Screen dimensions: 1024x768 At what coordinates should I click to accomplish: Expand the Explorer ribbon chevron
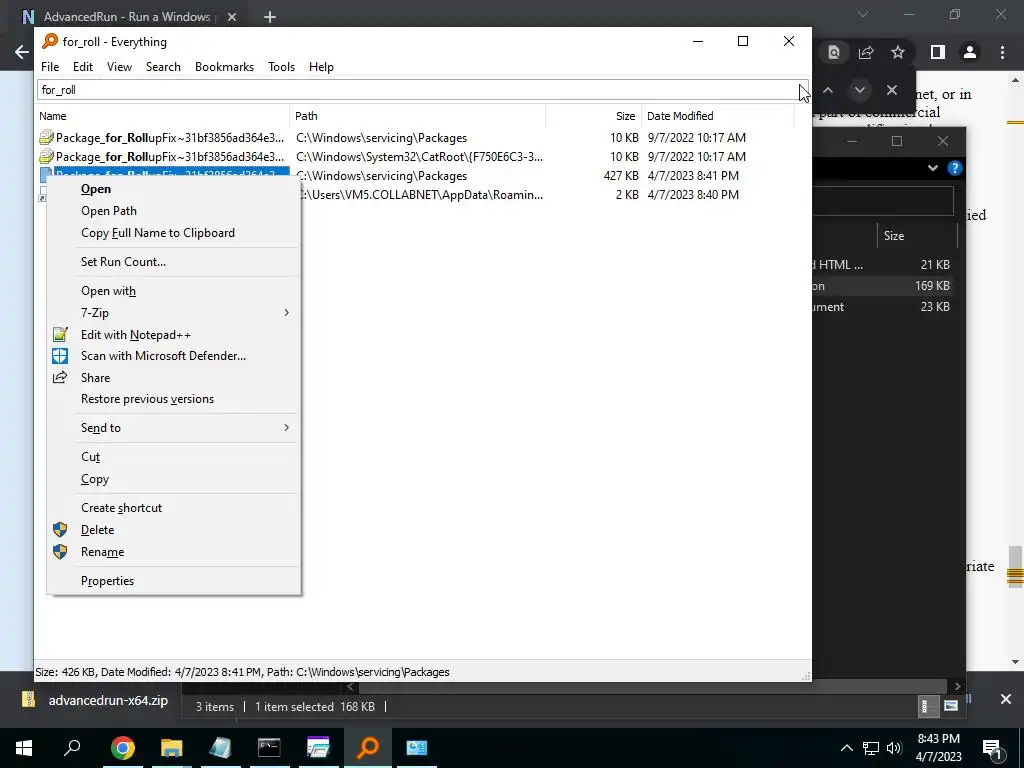(933, 168)
